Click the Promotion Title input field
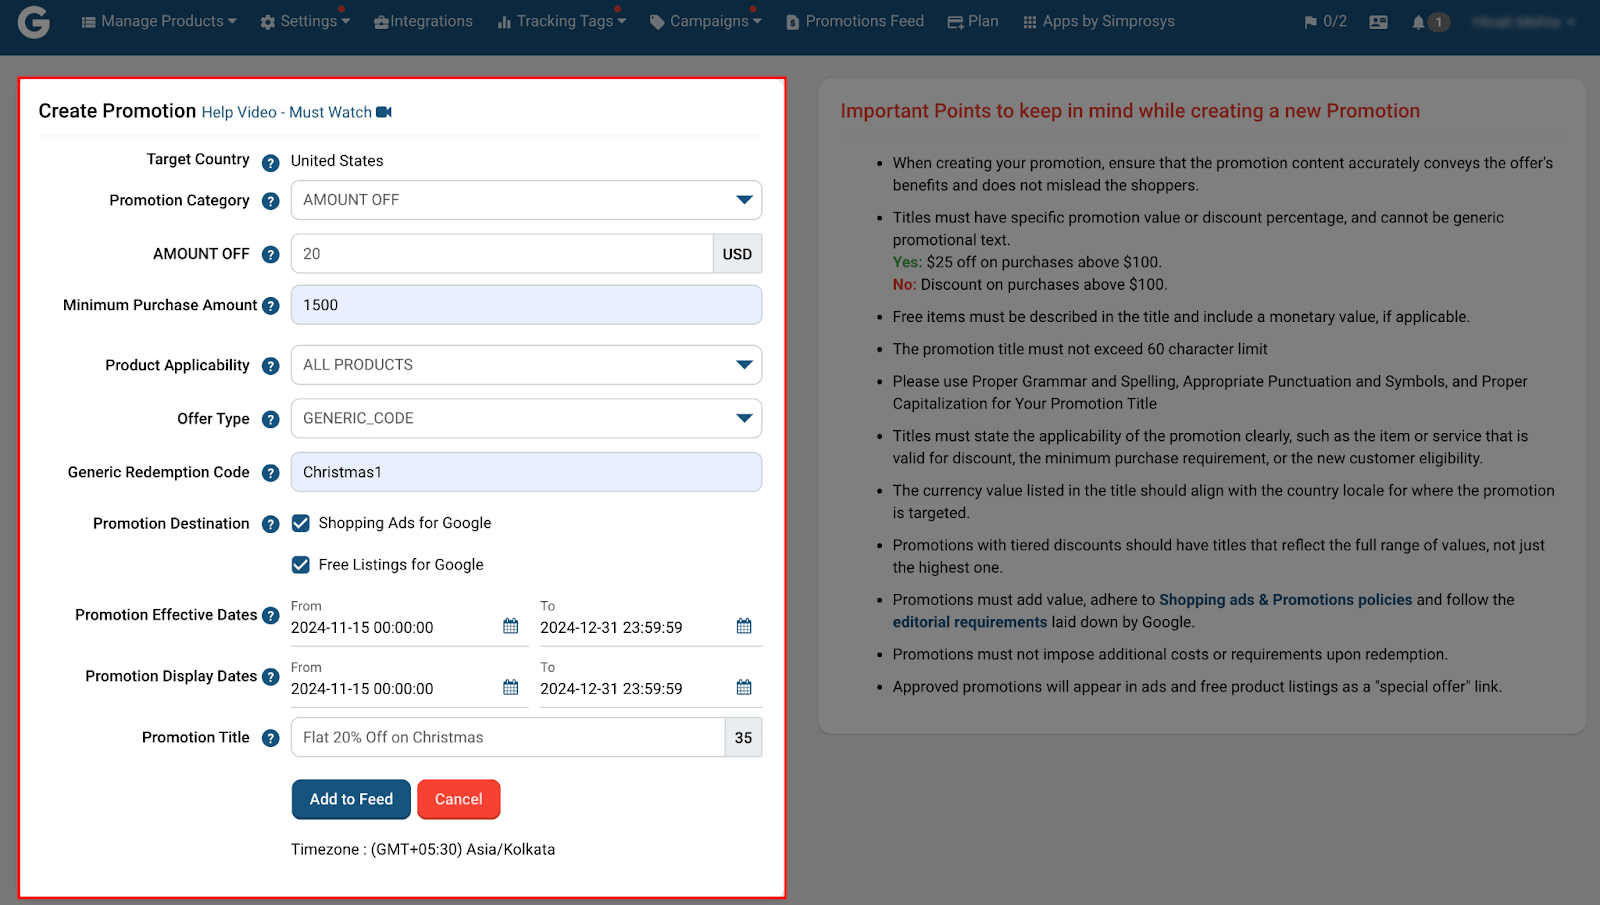The image size is (1600, 905). pos(508,737)
